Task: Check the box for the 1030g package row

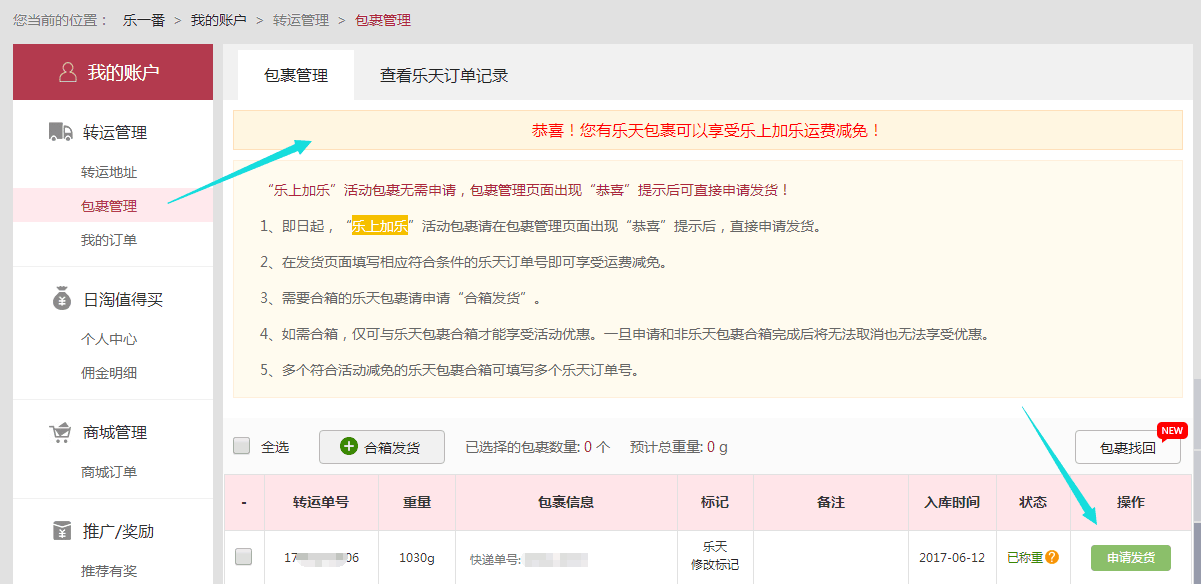Action: (243, 557)
